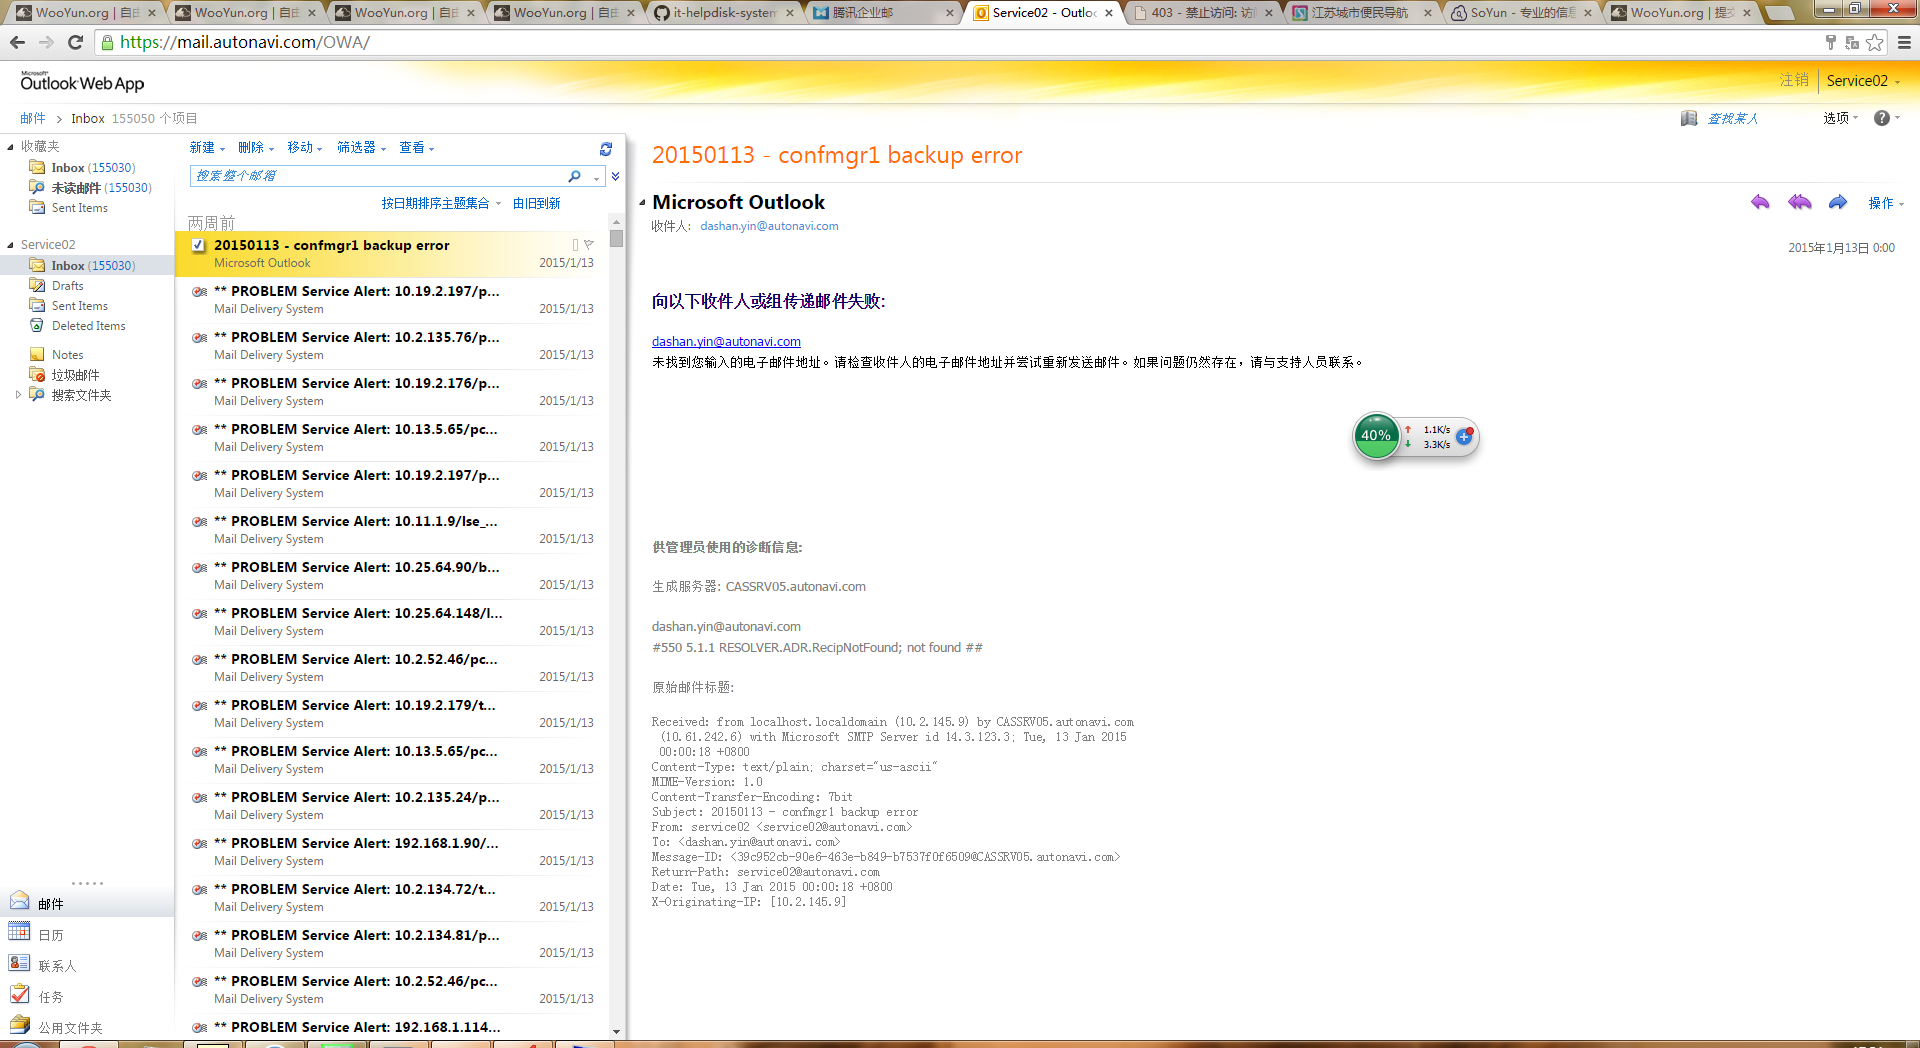Image resolution: width=1920 pixels, height=1048 pixels.
Task: Click the search magnifier icon
Action: pos(574,176)
